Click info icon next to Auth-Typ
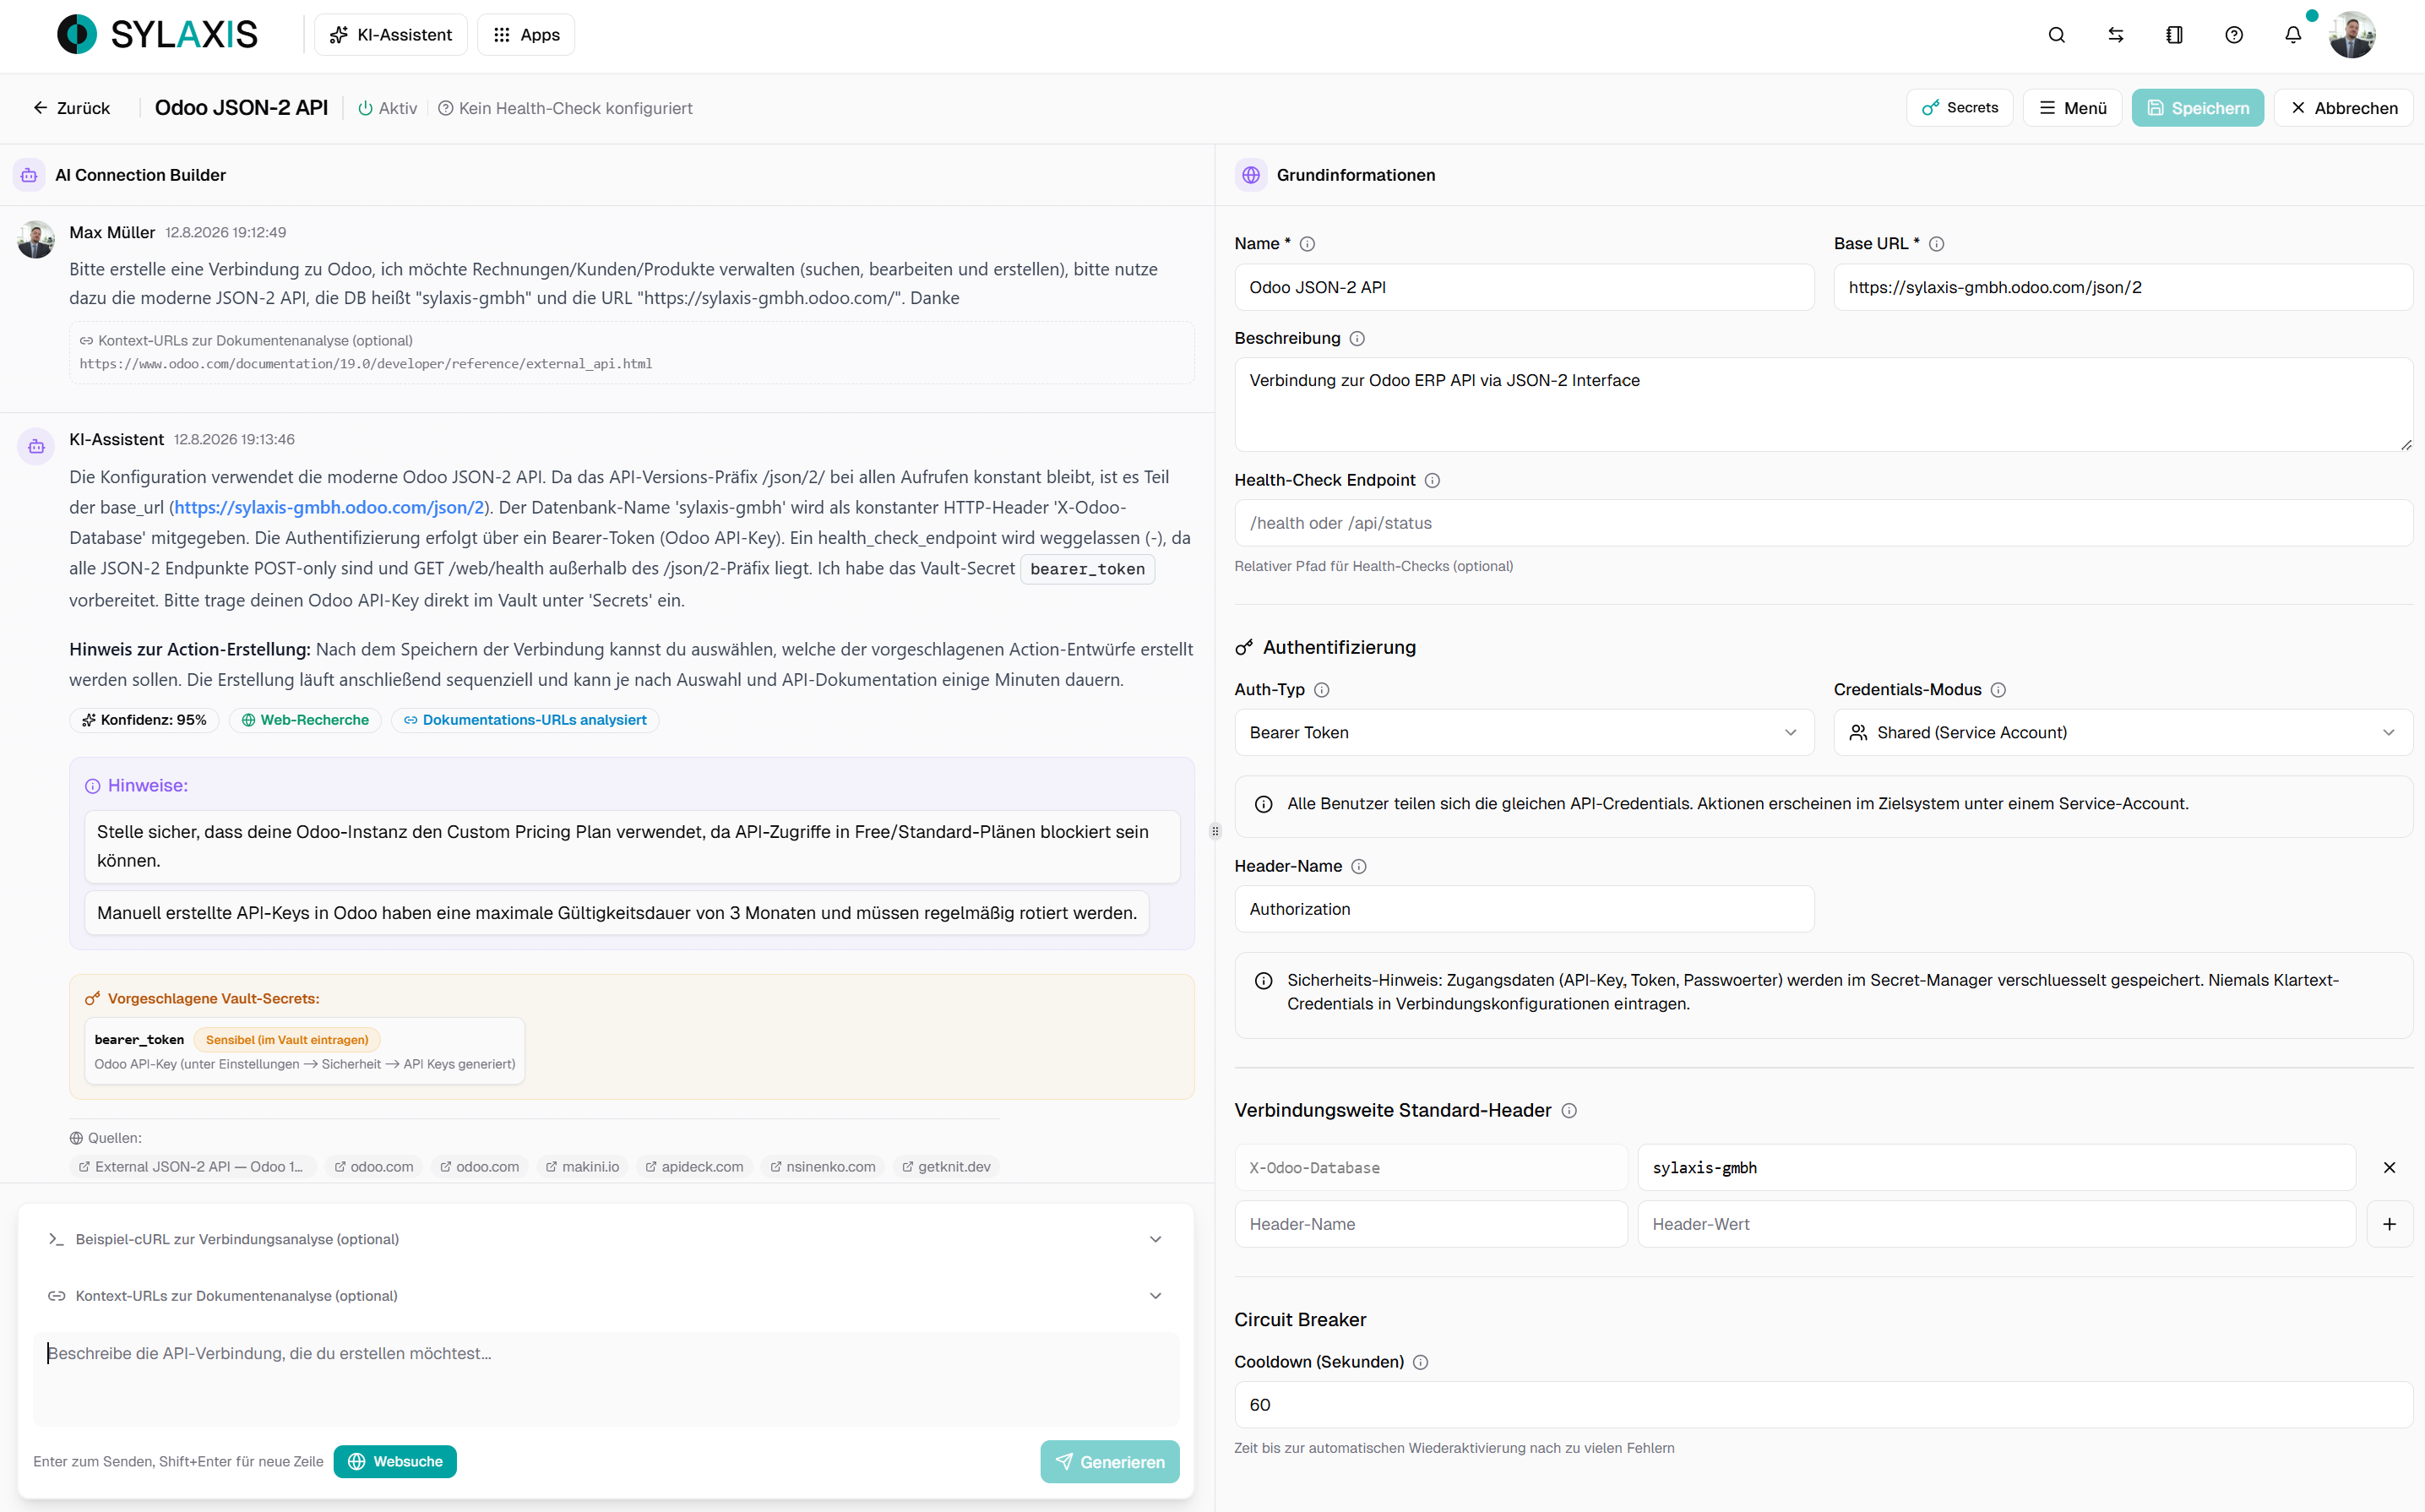The width and height of the screenshot is (2425, 1512). pyautogui.click(x=1321, y=690)
